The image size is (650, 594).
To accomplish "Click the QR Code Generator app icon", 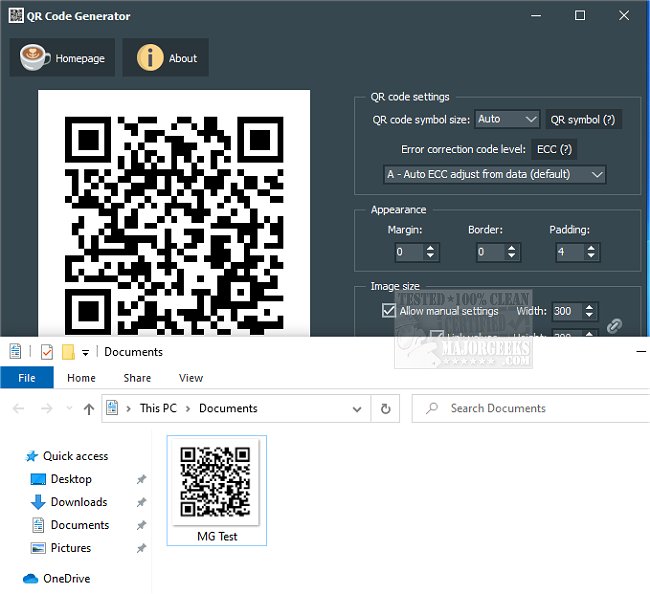I will coord(16,16).
